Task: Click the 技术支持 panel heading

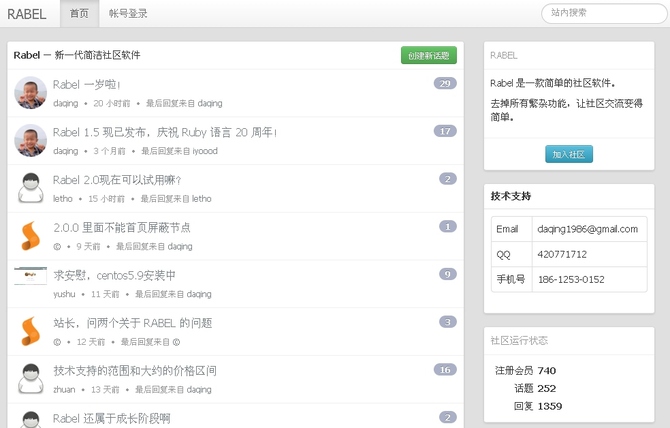Action: (x=511, y=196)
